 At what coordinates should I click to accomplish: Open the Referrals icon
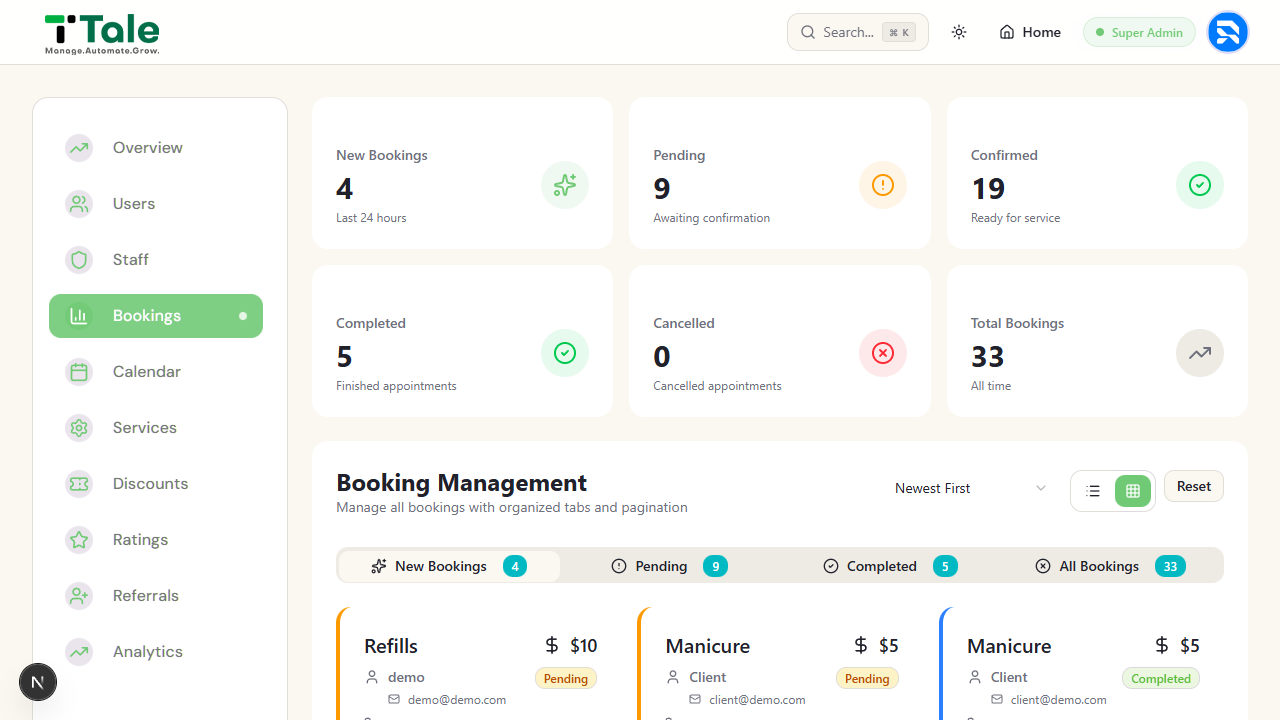(79, 596)
